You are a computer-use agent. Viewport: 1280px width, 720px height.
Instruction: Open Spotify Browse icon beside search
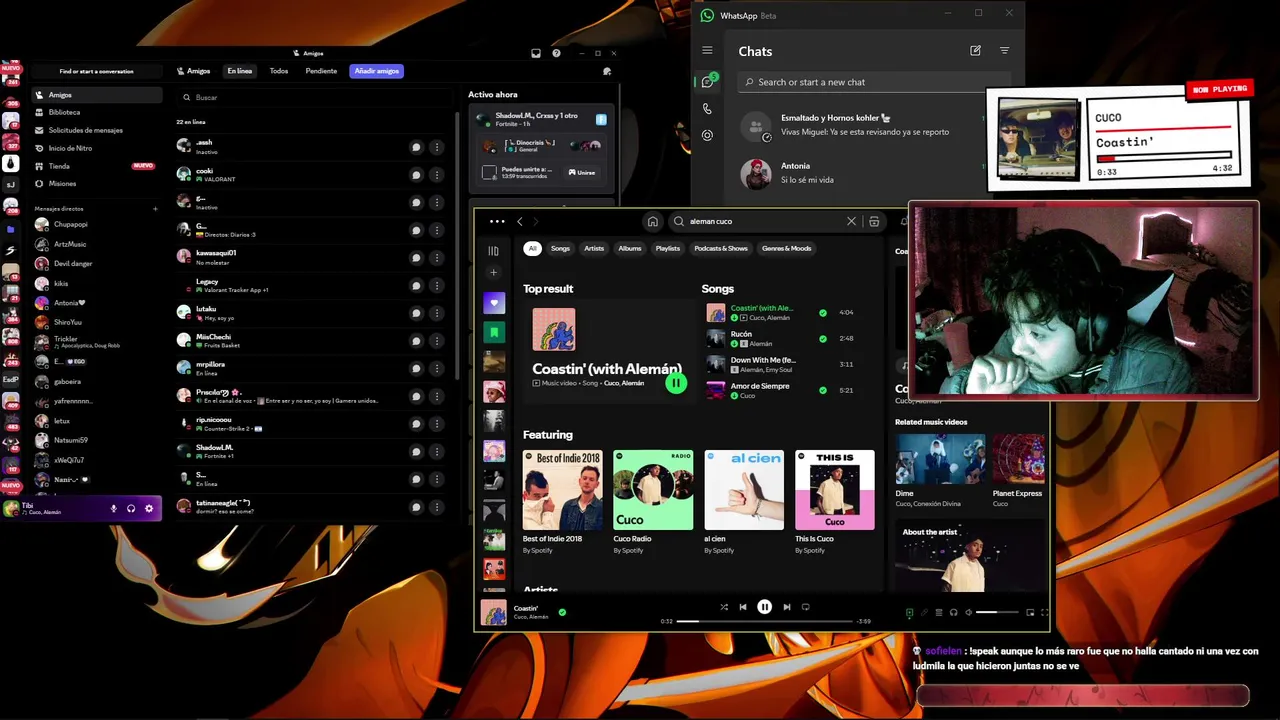click(874, 221)
